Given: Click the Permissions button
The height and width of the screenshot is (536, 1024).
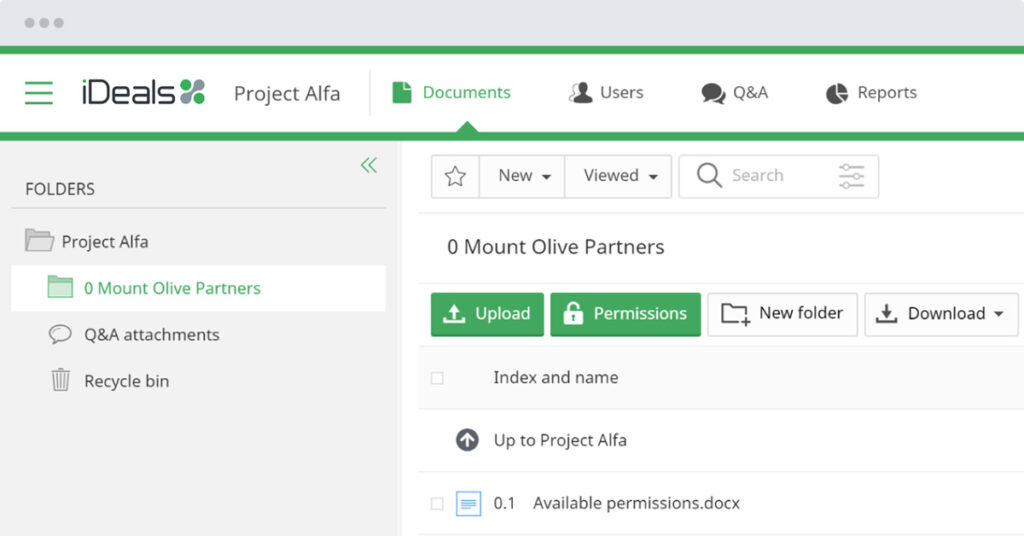Looking at the screenshot, I should [625, 314].
